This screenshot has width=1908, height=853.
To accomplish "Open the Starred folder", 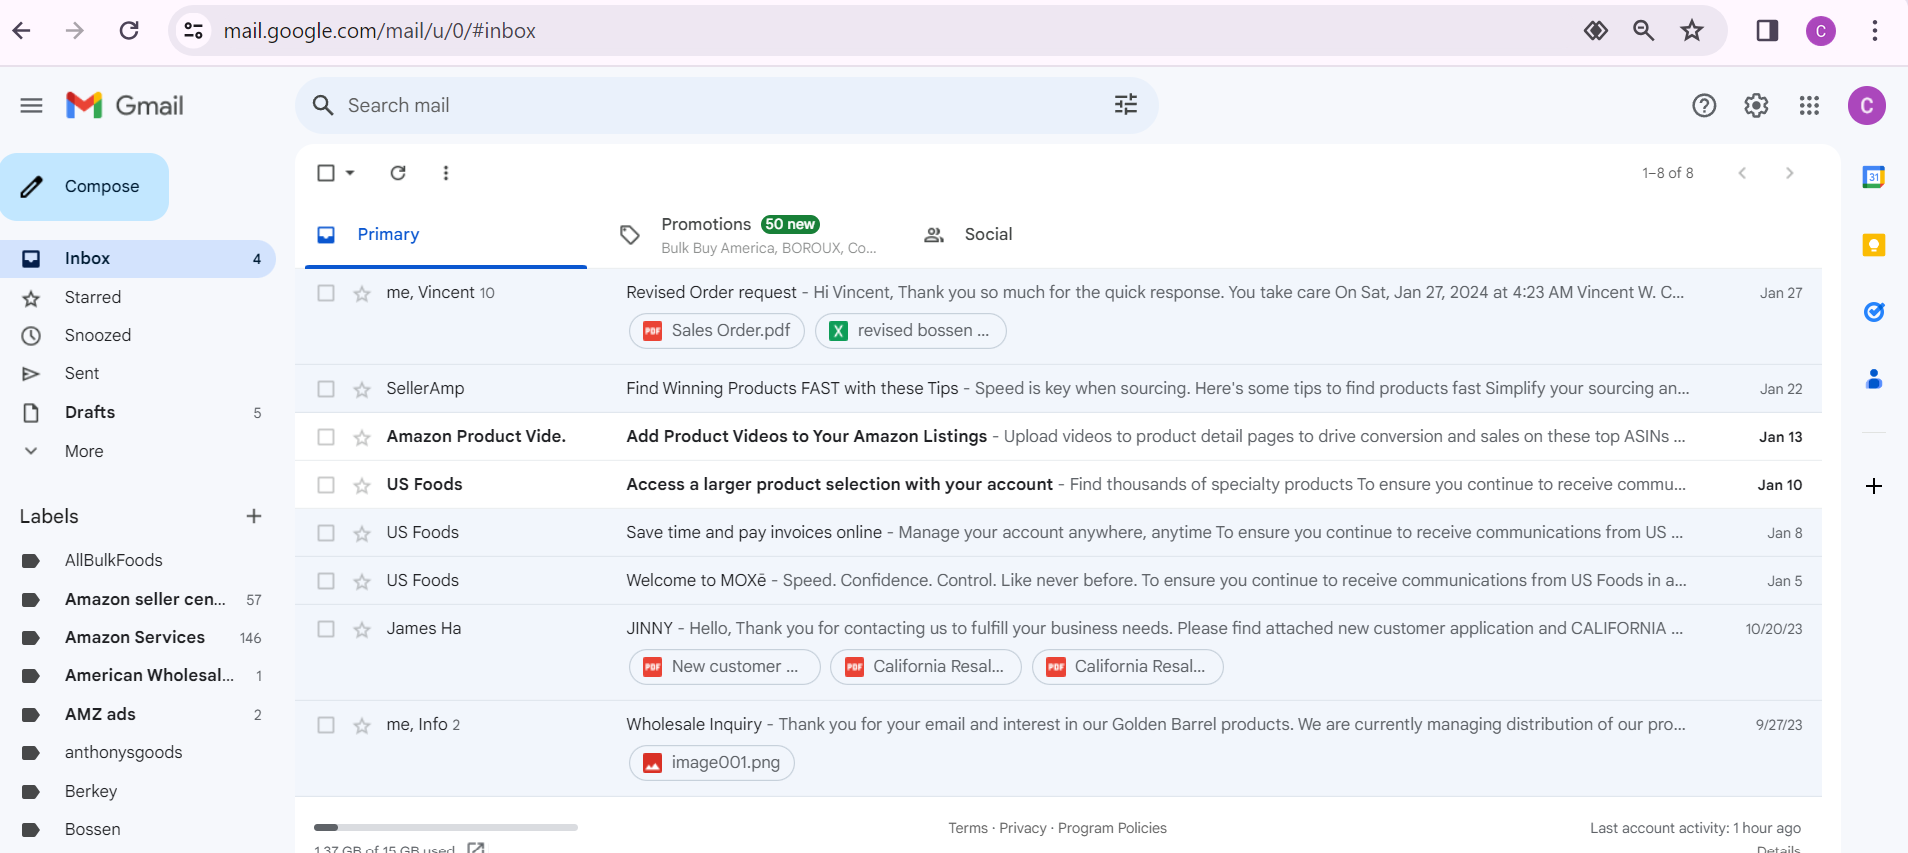I will tap(138, 297).
